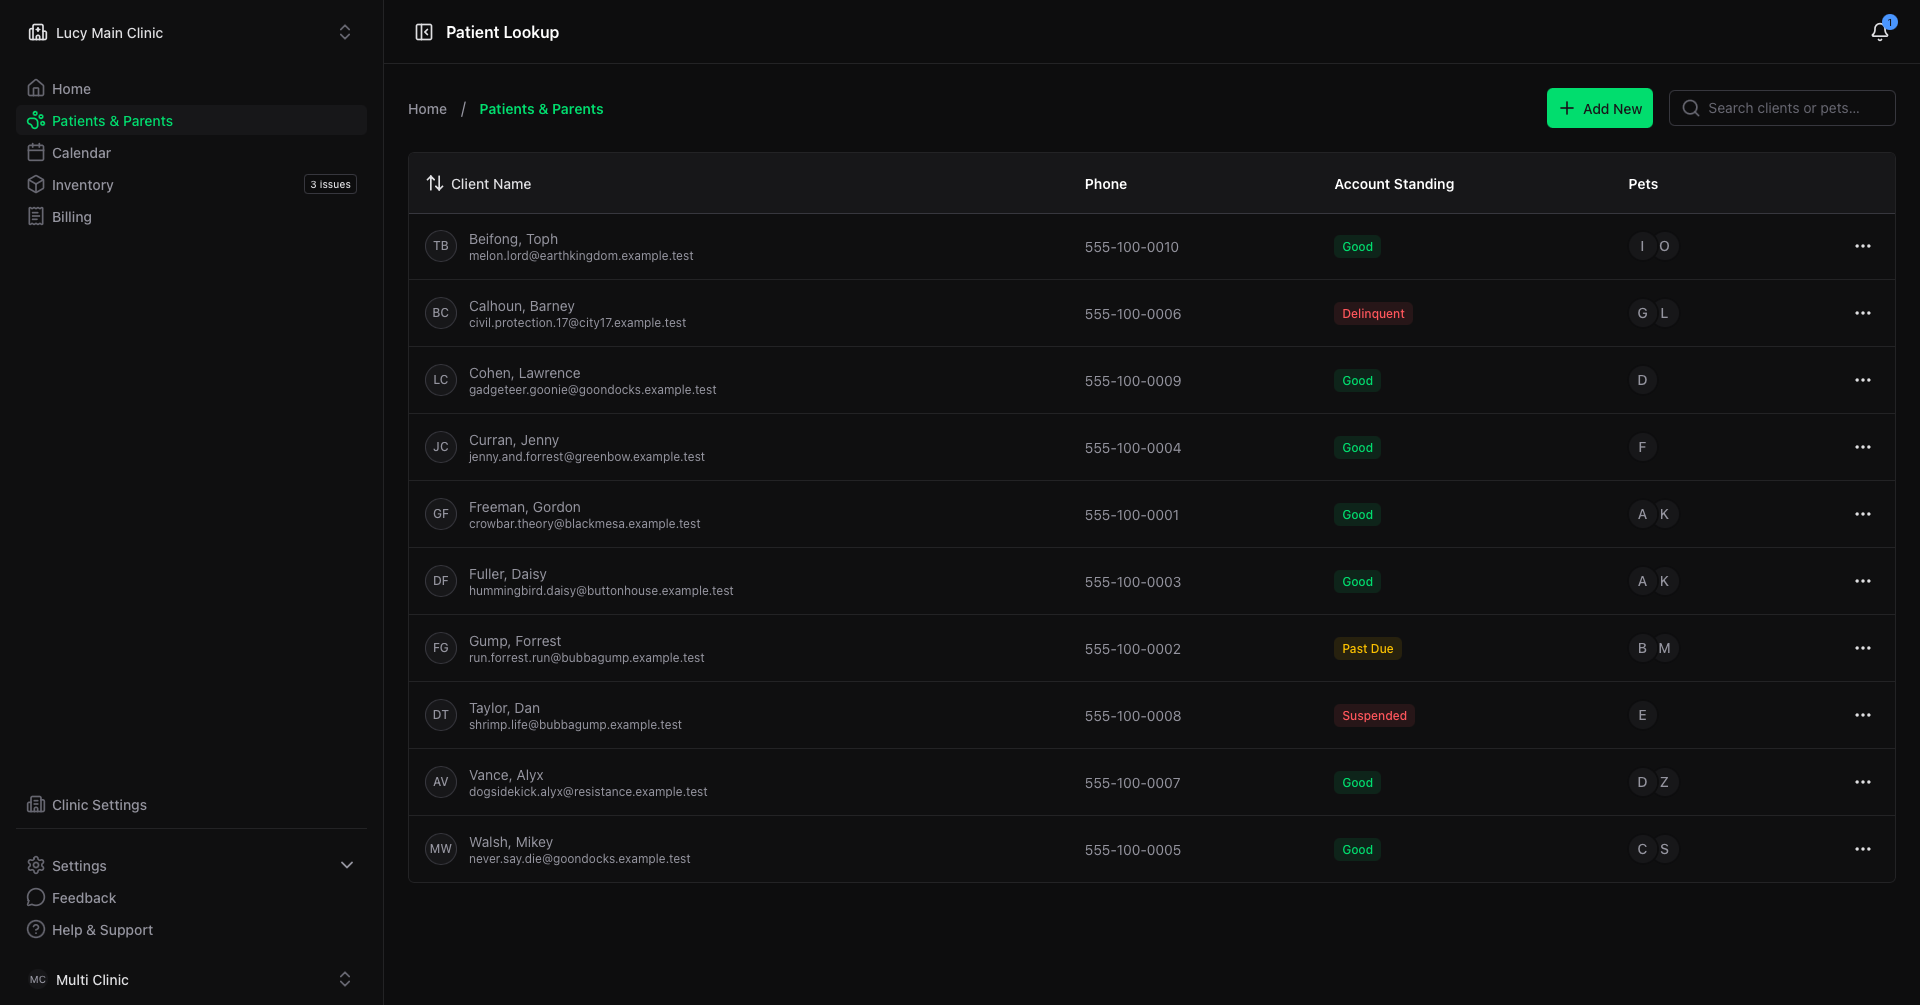The width and height of the screenshot is (1920, 1005).
Task: Open row actions for Calhoun, Barney
Action: coord(1863,313)
